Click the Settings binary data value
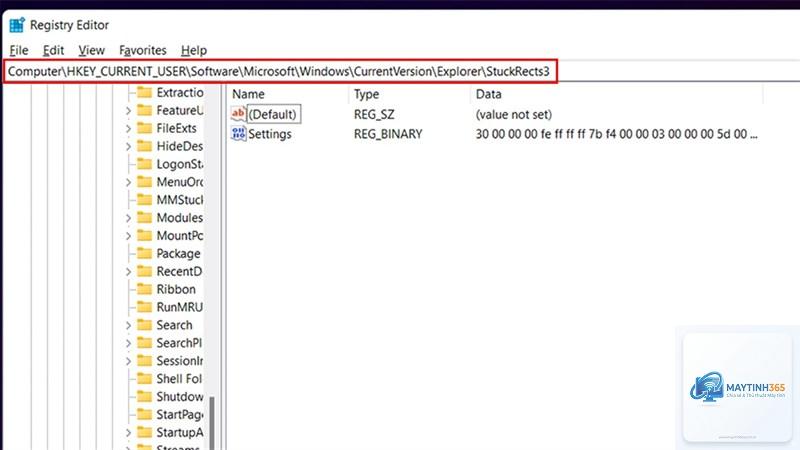800x450 pixels. [x=616, y=134]
